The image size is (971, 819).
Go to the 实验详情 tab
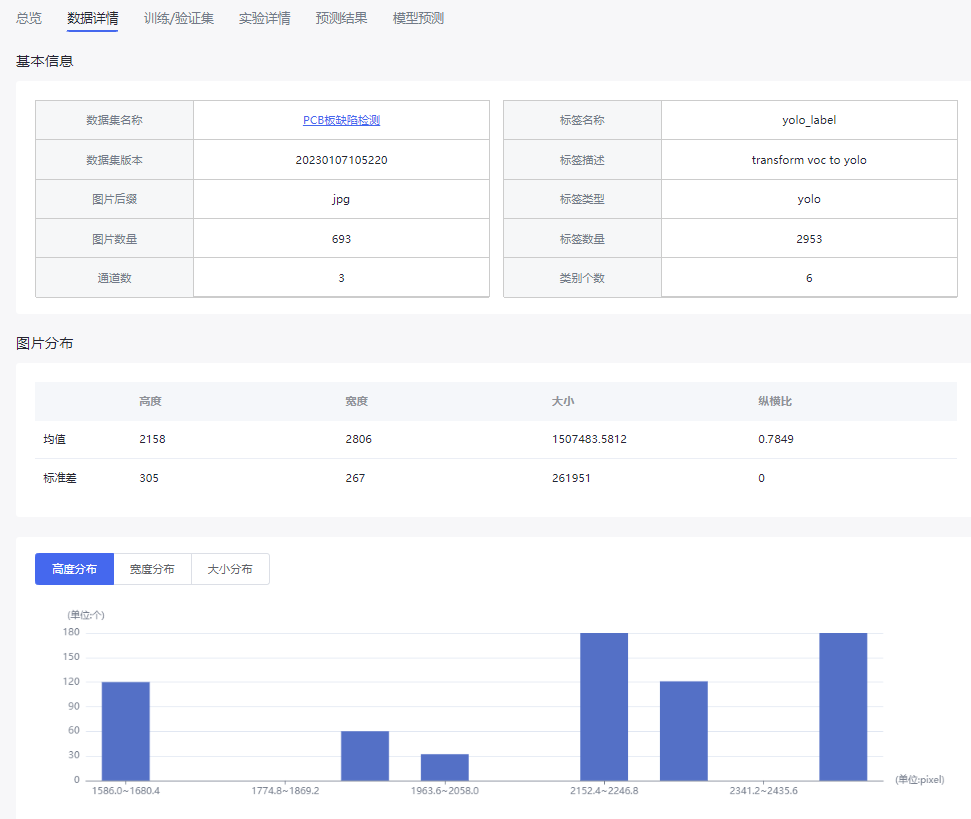tap(264, 19)
